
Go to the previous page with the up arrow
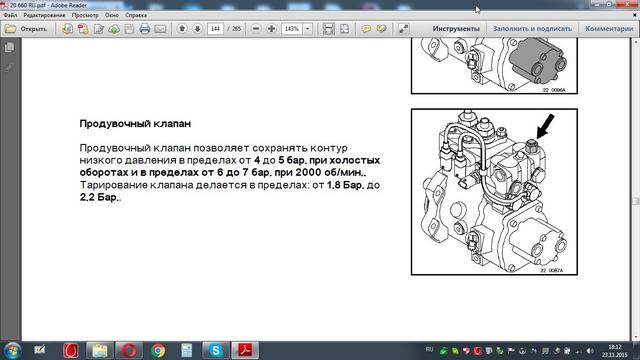click(x=182, y=29)
